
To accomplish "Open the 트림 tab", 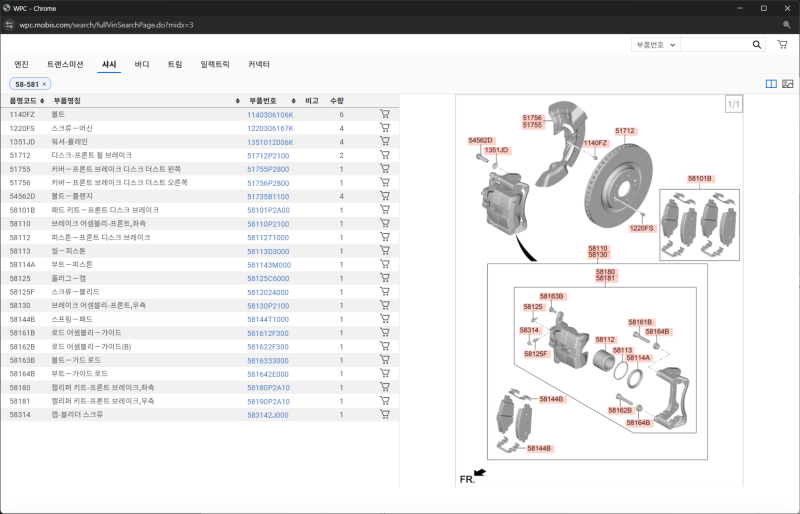I will [175, 64].
